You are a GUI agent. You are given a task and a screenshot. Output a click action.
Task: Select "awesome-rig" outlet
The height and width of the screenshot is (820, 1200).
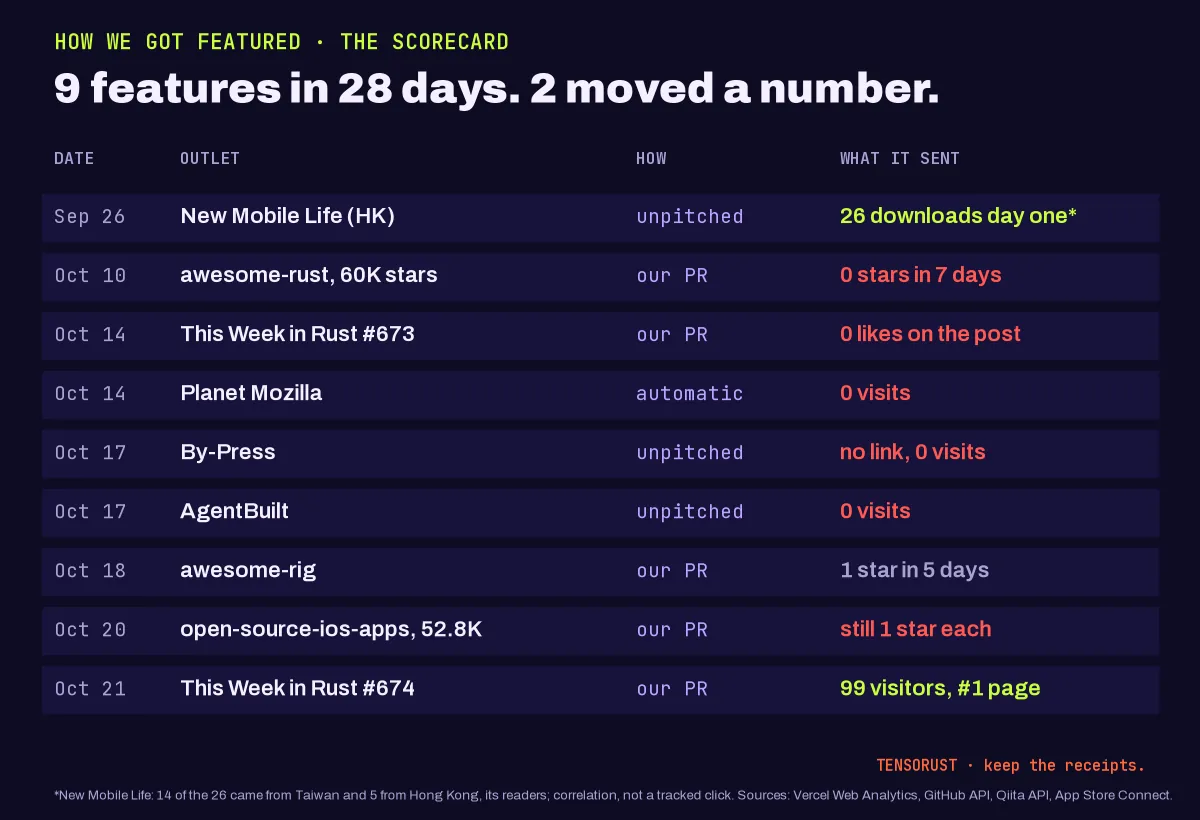pyautogui.click(x=248, y=570)
